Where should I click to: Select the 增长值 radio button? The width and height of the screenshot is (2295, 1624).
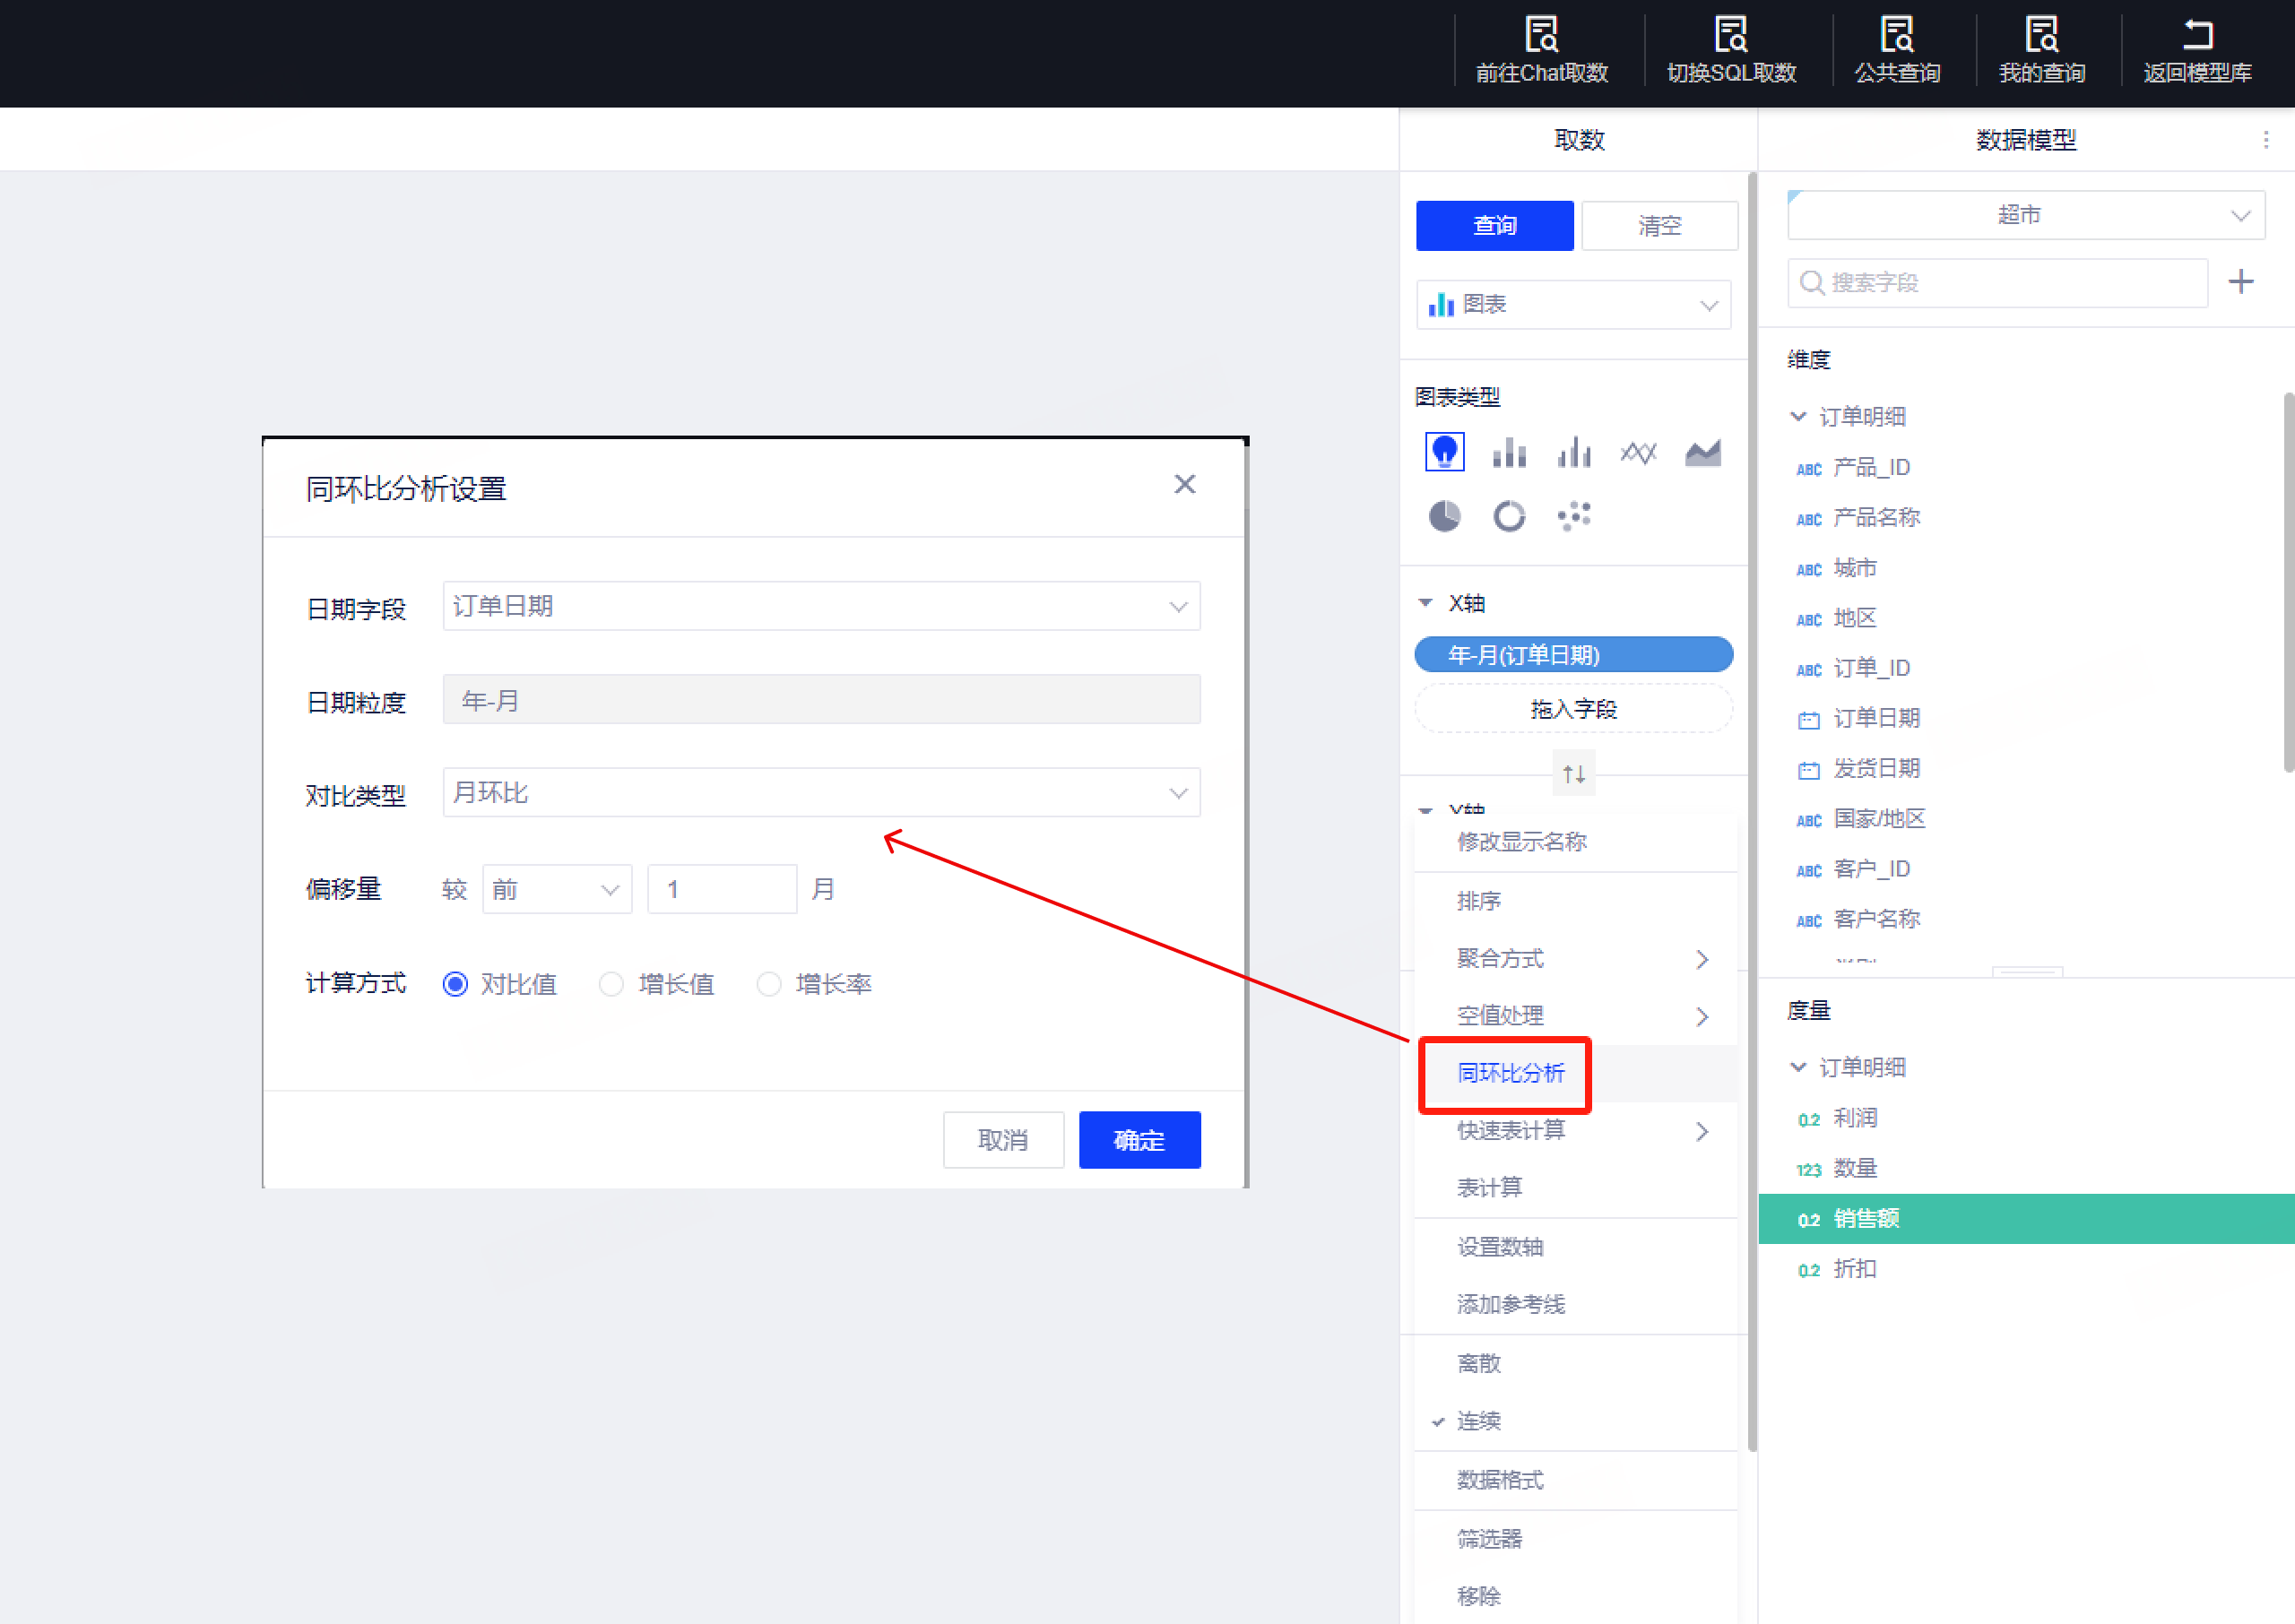(611, 984)
